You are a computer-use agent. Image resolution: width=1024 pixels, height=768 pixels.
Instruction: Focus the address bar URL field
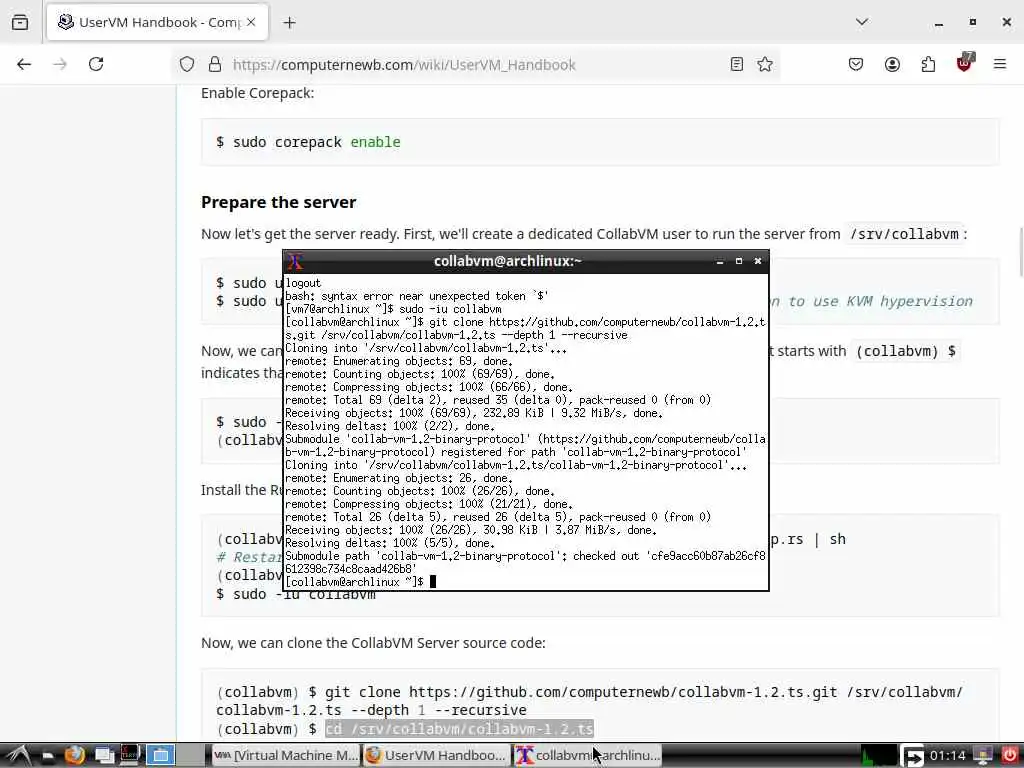tap(477, 65)
